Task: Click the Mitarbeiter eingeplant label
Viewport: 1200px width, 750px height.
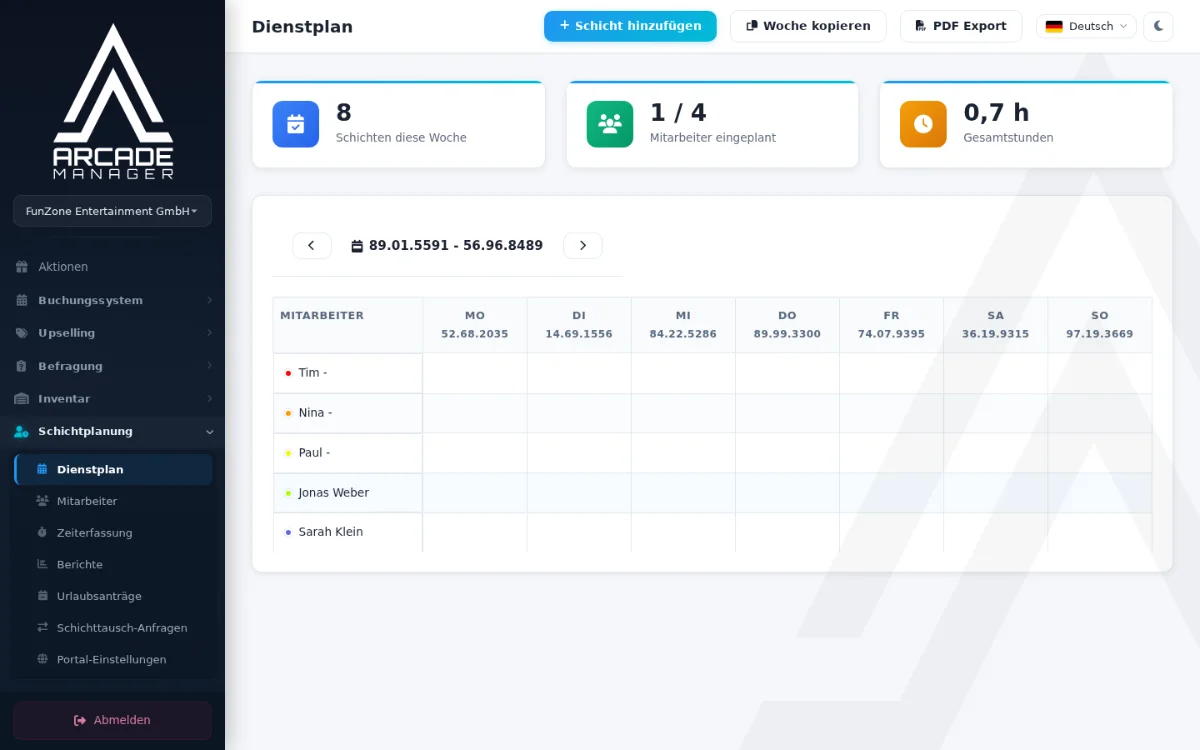Action: pyautogui.click(x=713, y=138)
